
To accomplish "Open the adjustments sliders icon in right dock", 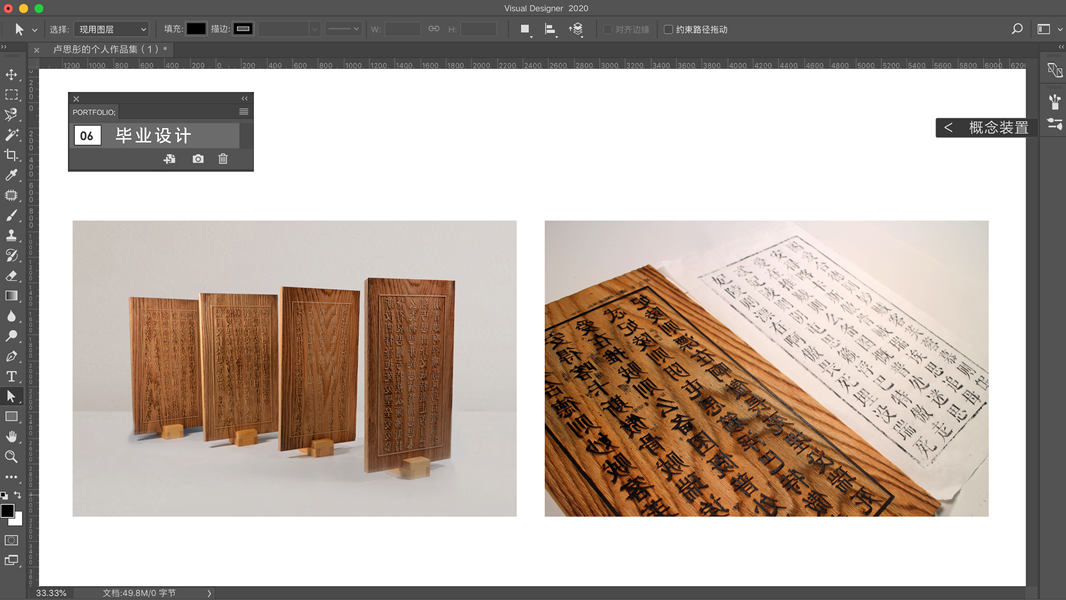I will 1054,124.
